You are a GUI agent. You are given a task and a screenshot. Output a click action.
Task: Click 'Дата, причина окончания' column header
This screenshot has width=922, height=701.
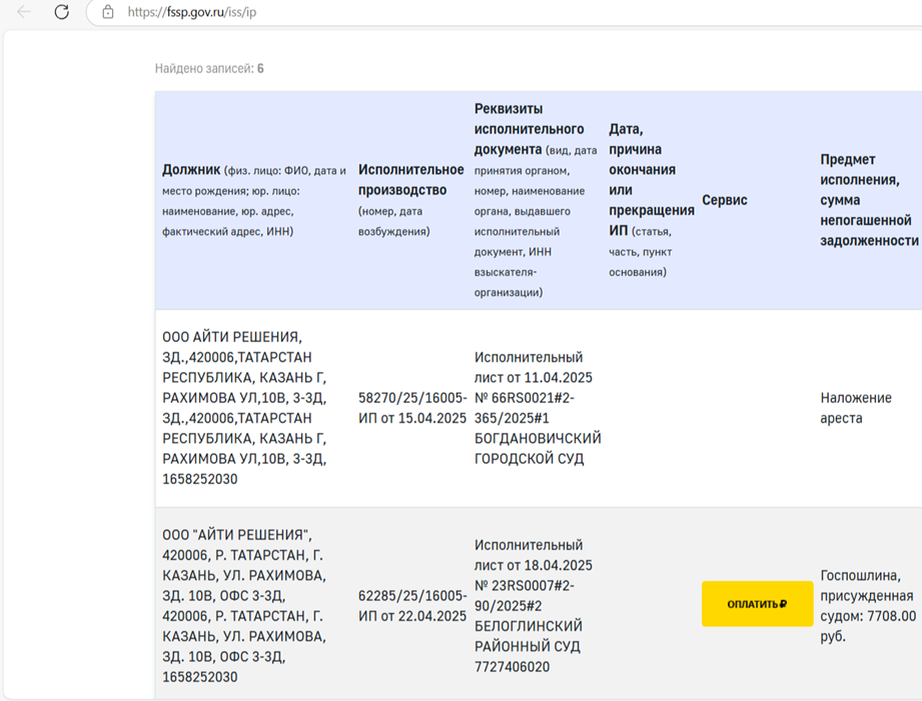652,201
